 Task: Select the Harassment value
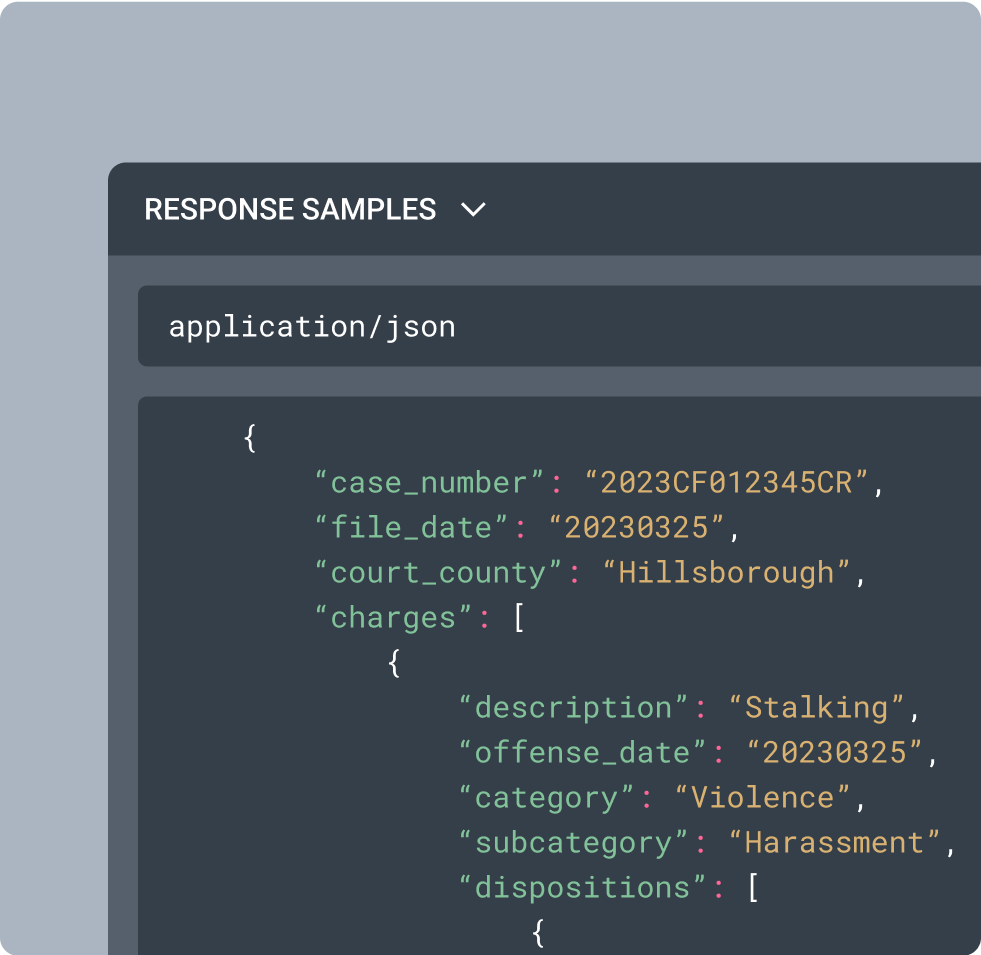834,842
